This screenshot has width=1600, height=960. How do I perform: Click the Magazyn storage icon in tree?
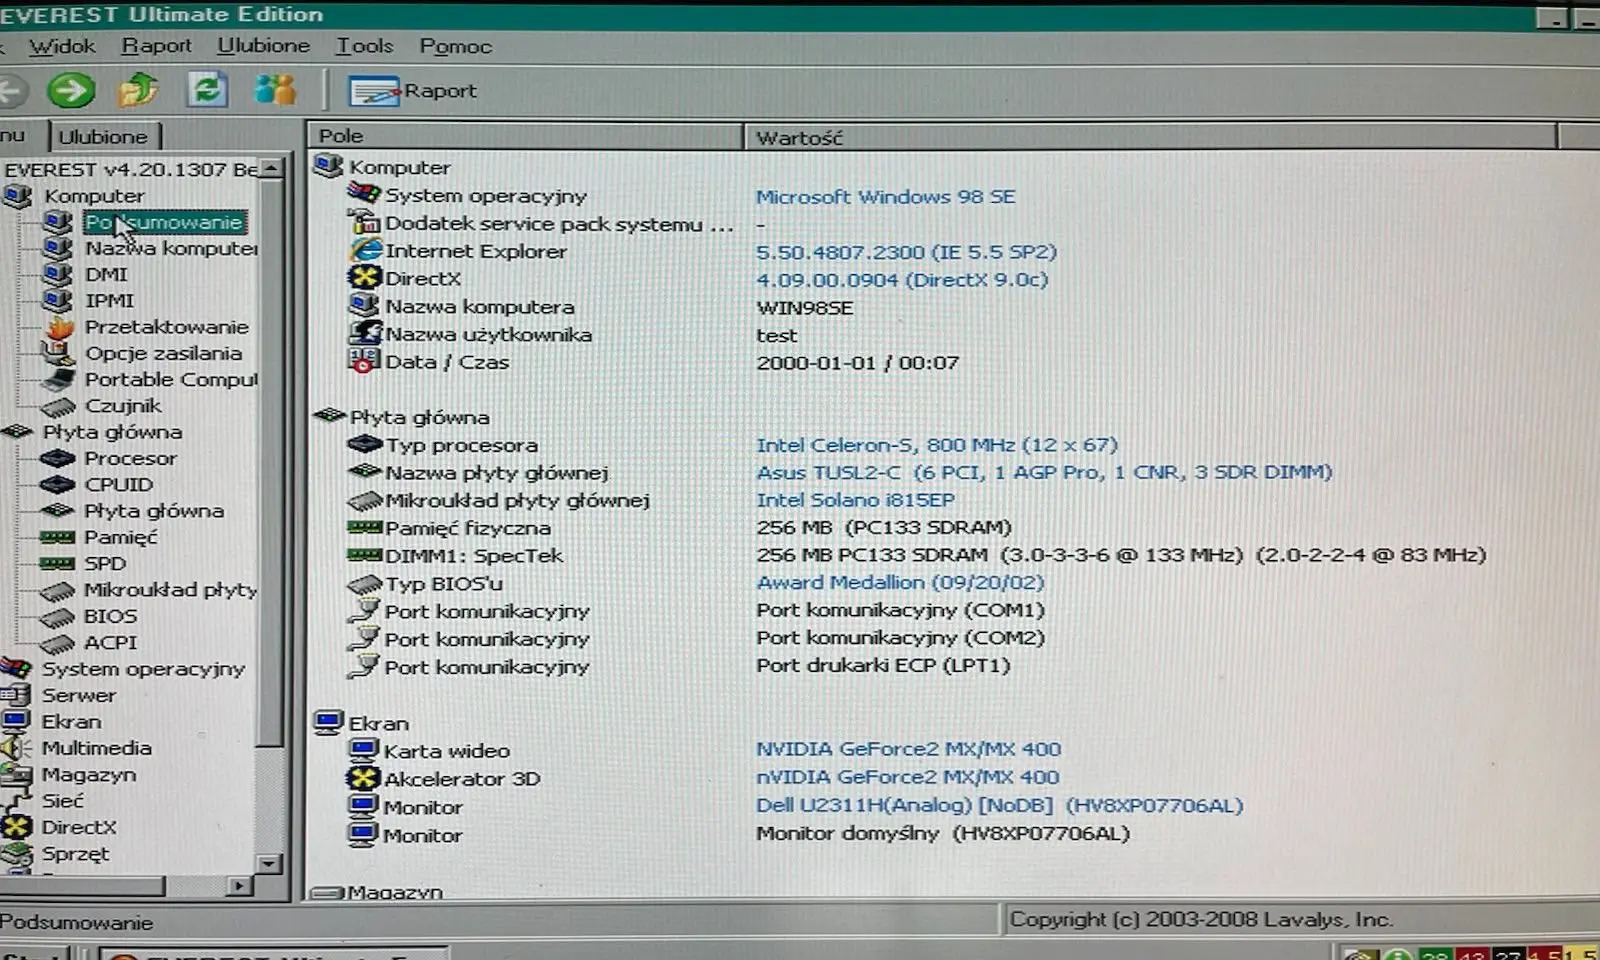click(x=16, y=774)
